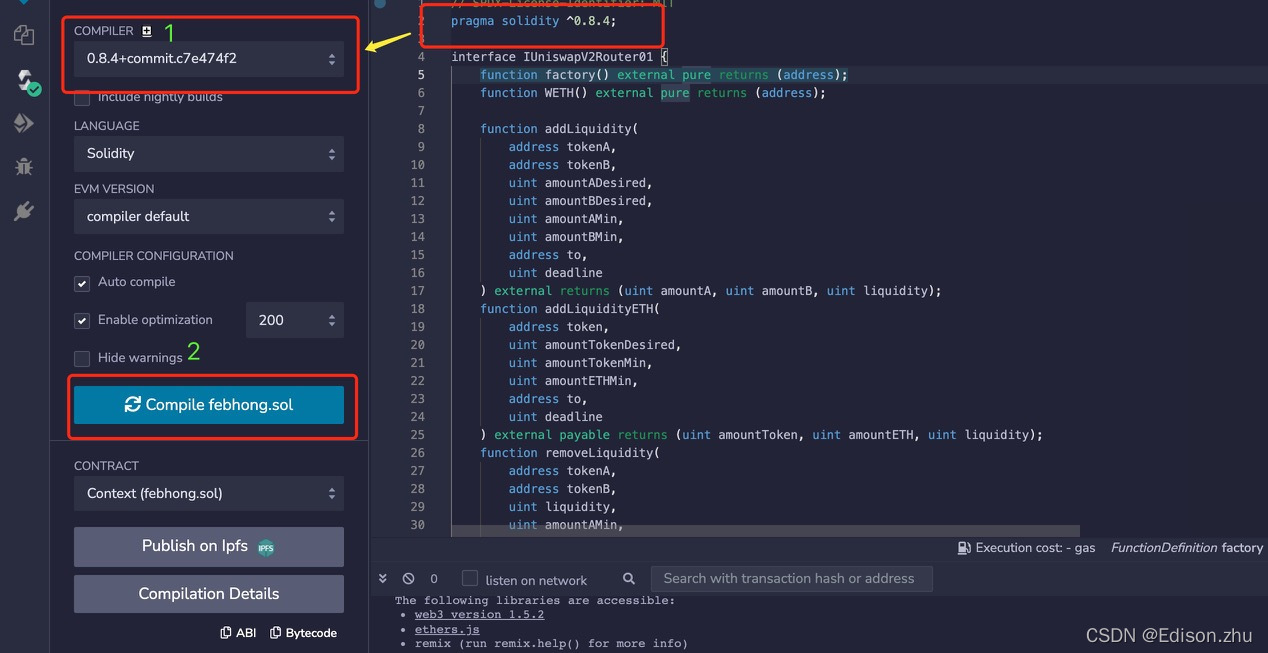Open the Contract Context (febhong.sol) dropdown

click(x=209, y=494)
